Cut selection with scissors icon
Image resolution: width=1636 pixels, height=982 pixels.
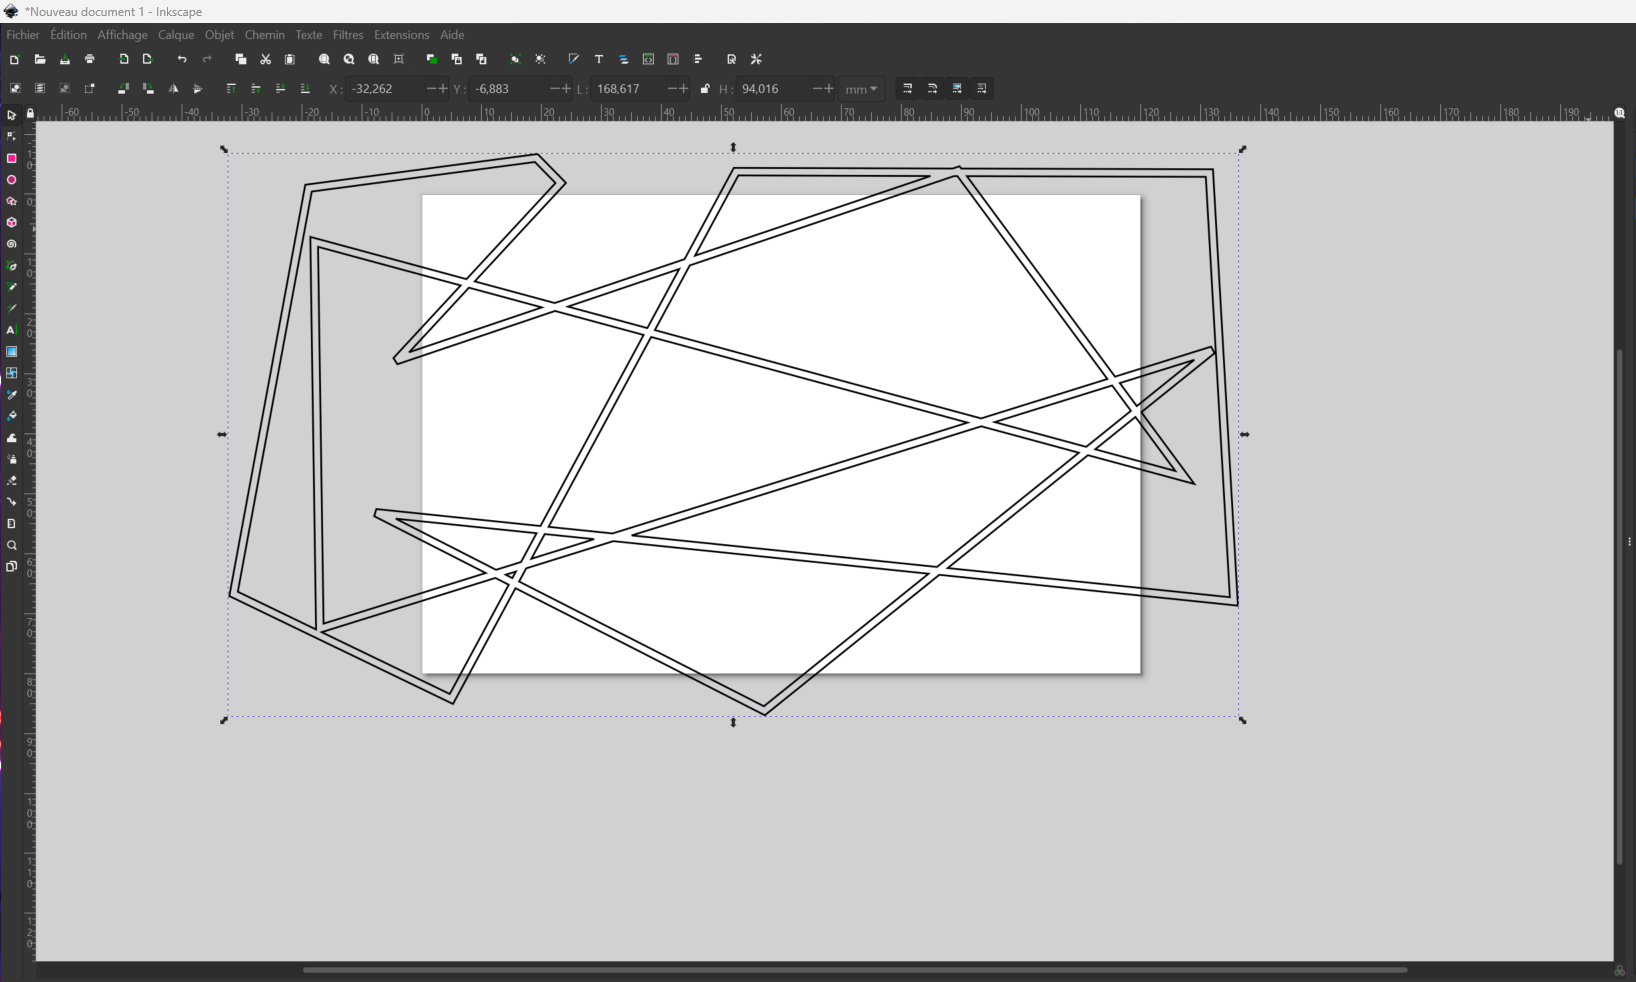coord(266,60)
